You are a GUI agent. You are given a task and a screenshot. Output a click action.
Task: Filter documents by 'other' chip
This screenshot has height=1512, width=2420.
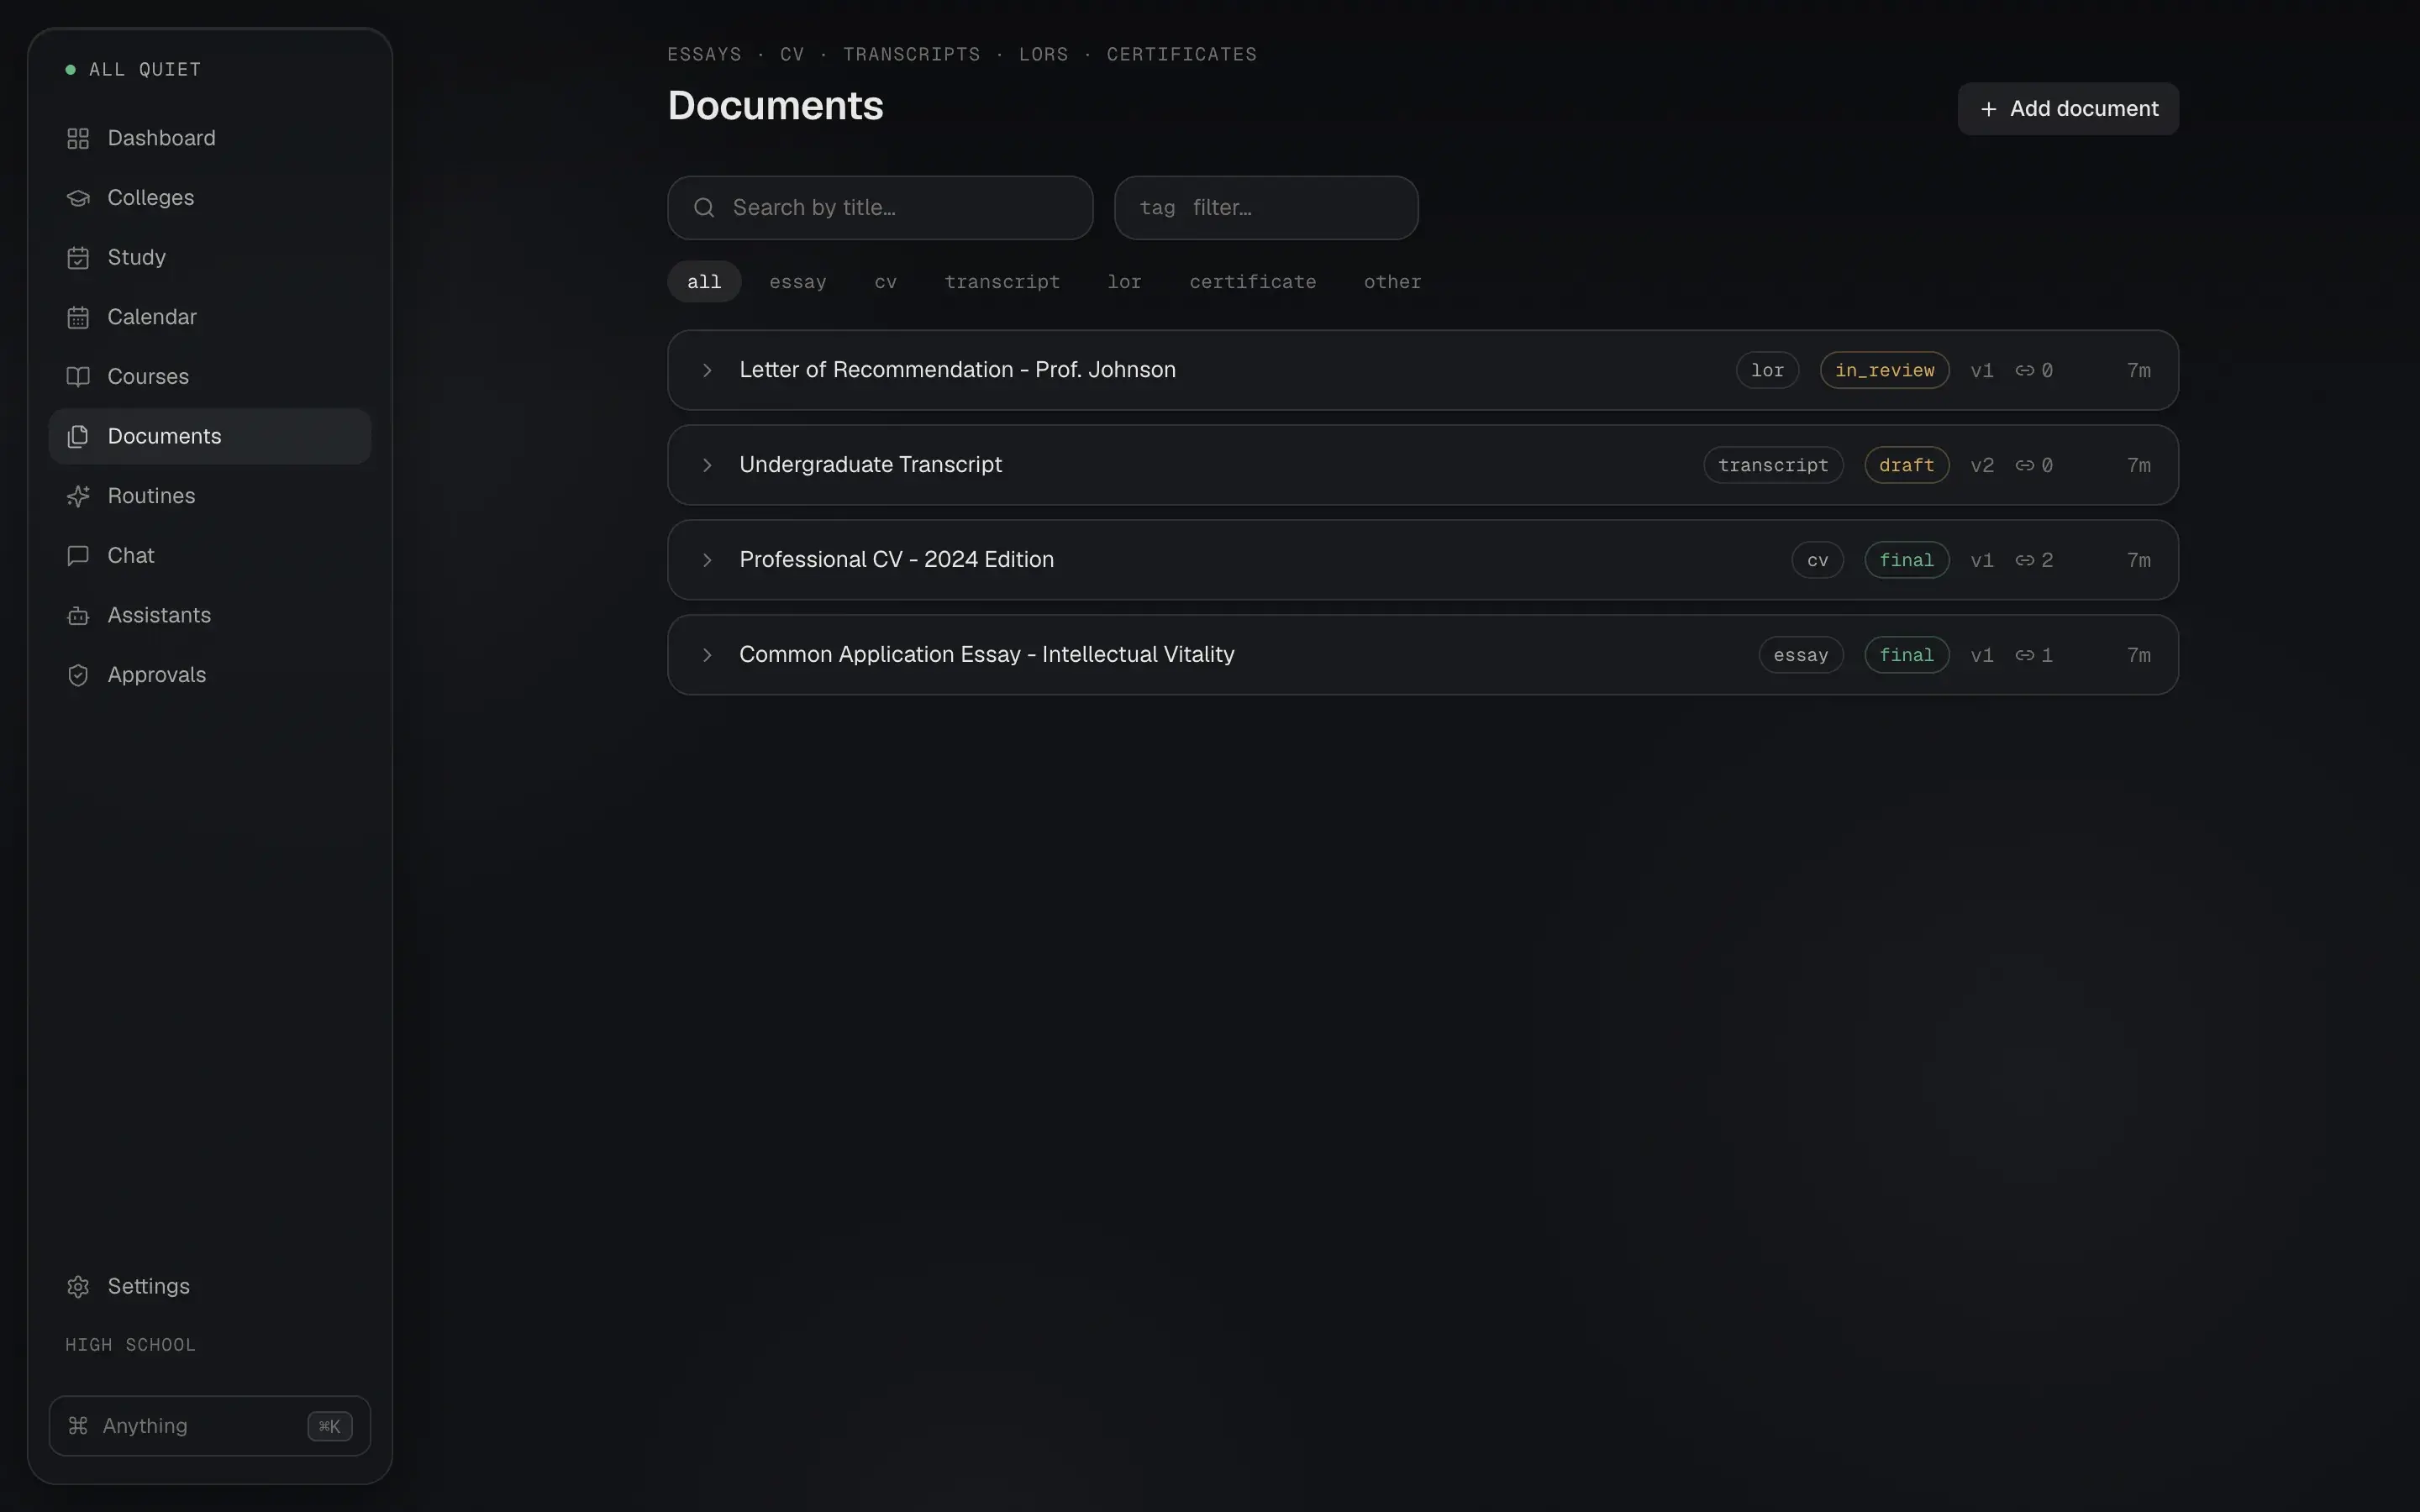(x=1392, y=282)
